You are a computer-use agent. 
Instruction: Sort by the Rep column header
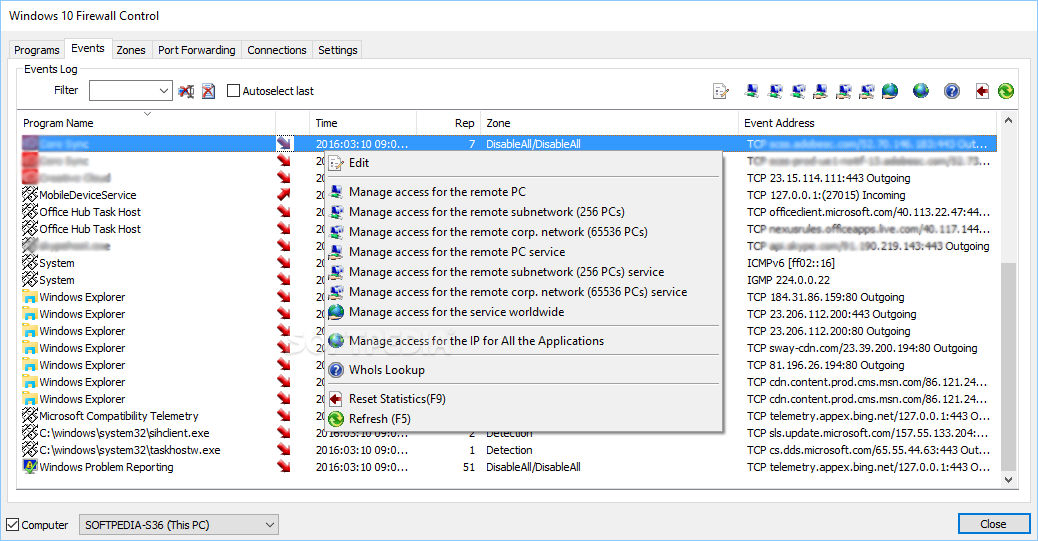click(x=449, y=123)
